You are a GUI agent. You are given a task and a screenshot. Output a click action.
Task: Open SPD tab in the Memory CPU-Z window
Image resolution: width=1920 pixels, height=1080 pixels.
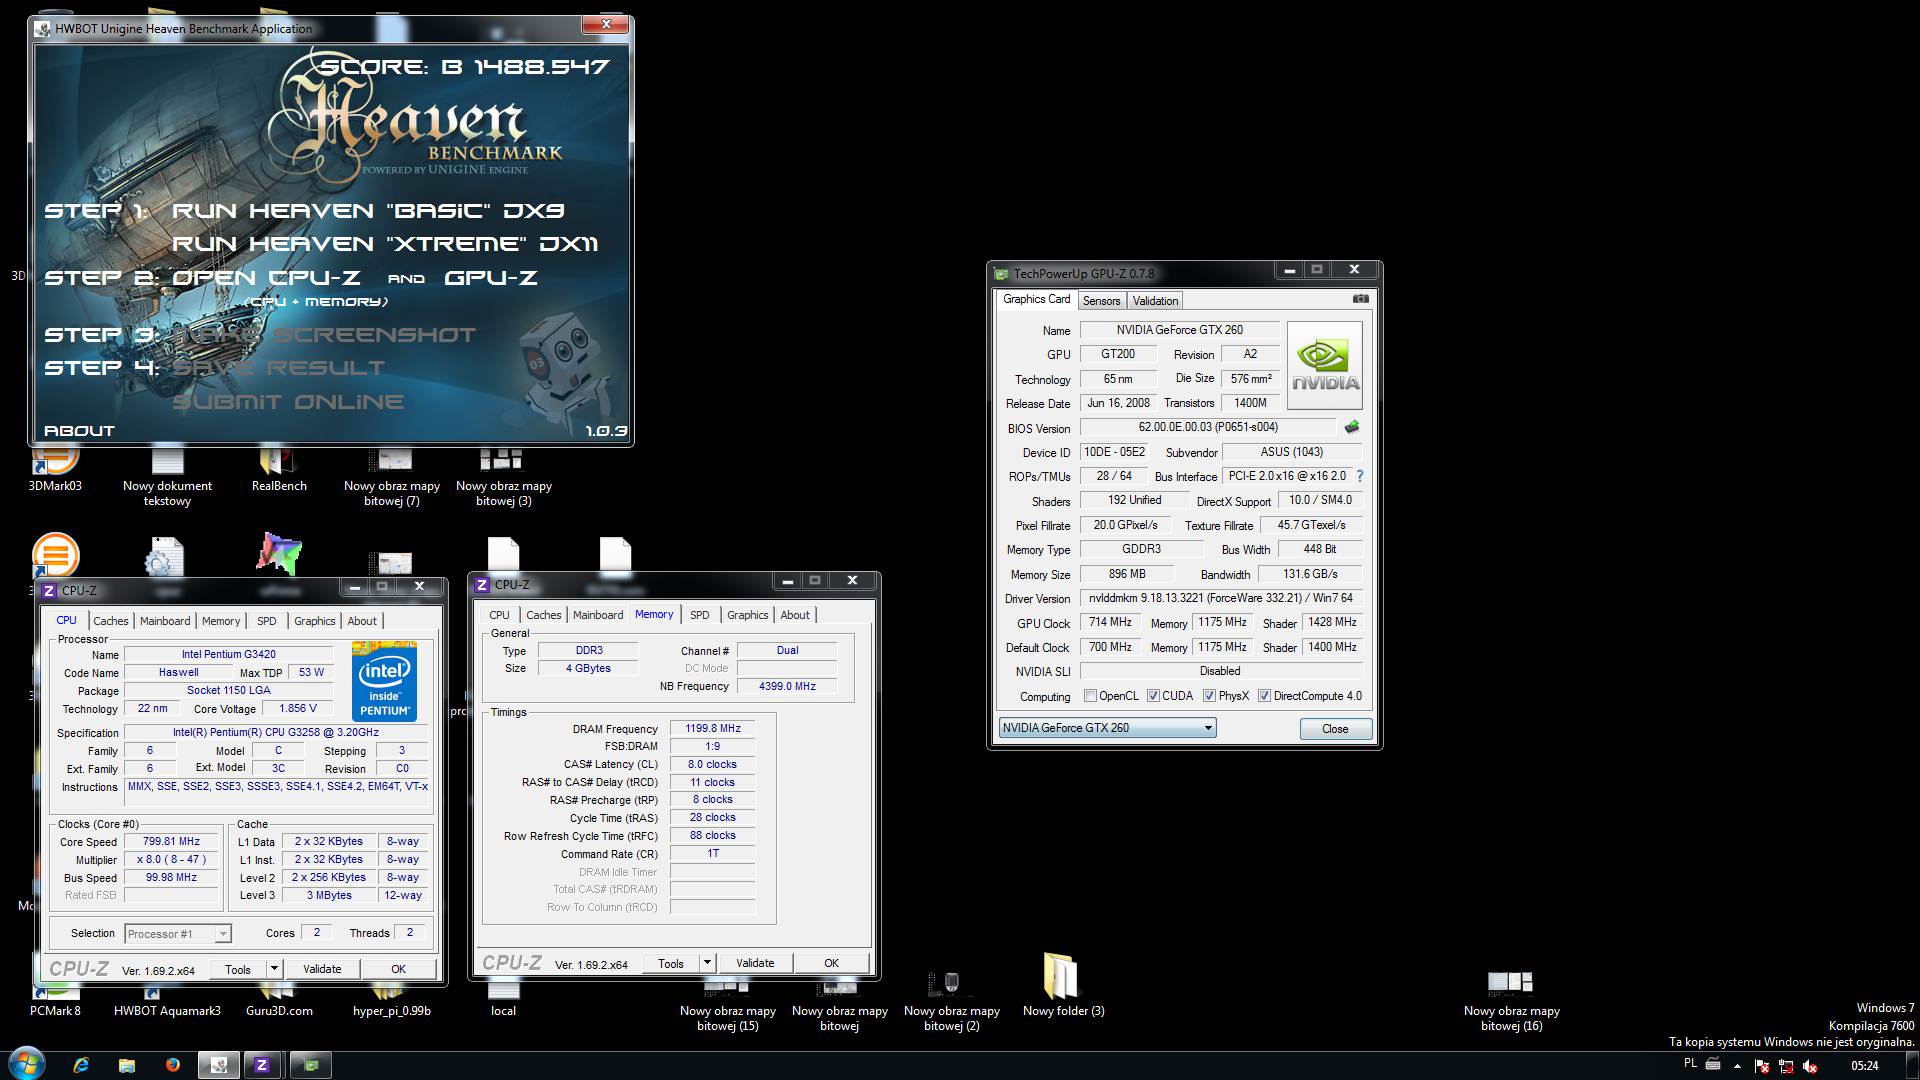point(700,615)
